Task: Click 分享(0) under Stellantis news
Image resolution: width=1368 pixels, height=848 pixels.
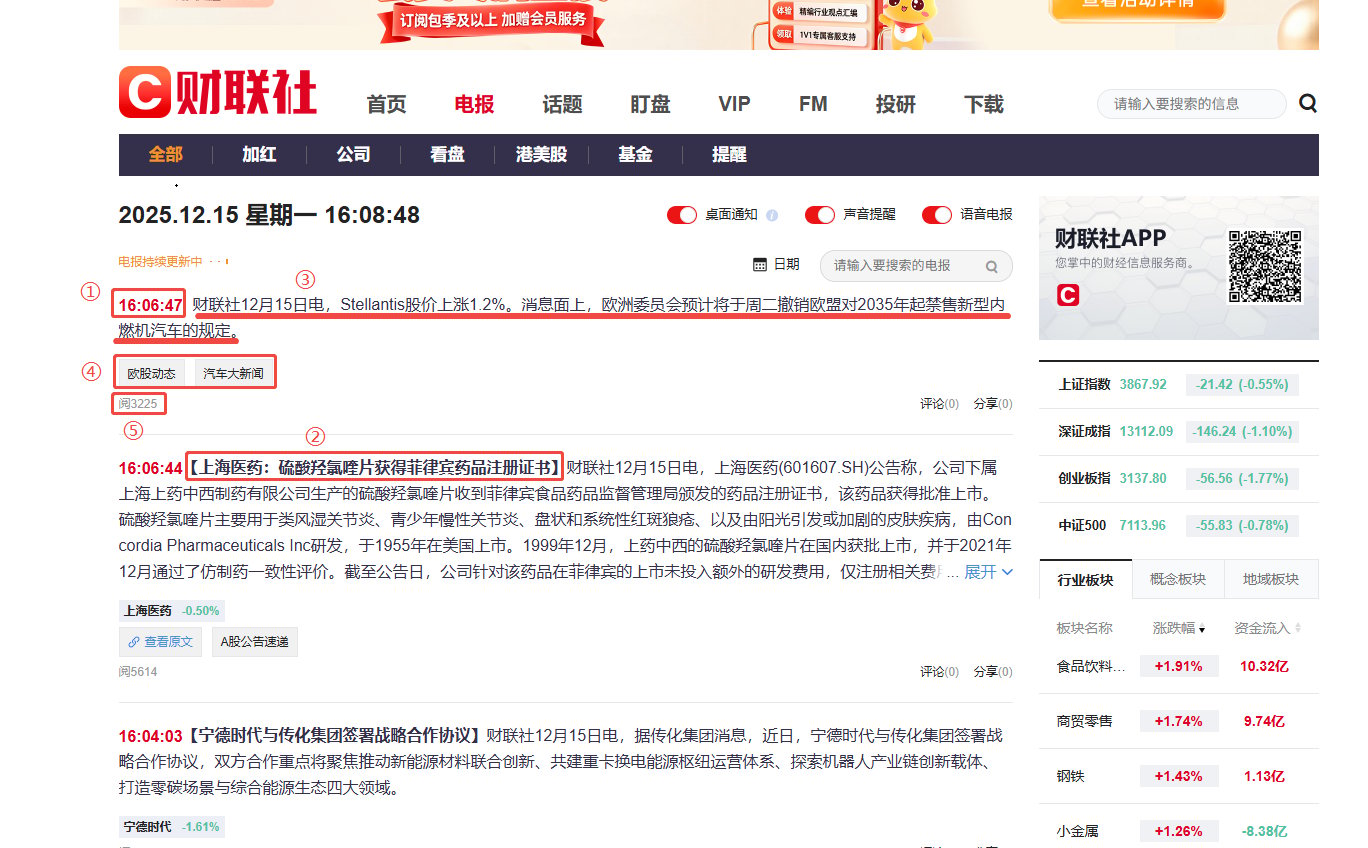Action: pos(993,404)
